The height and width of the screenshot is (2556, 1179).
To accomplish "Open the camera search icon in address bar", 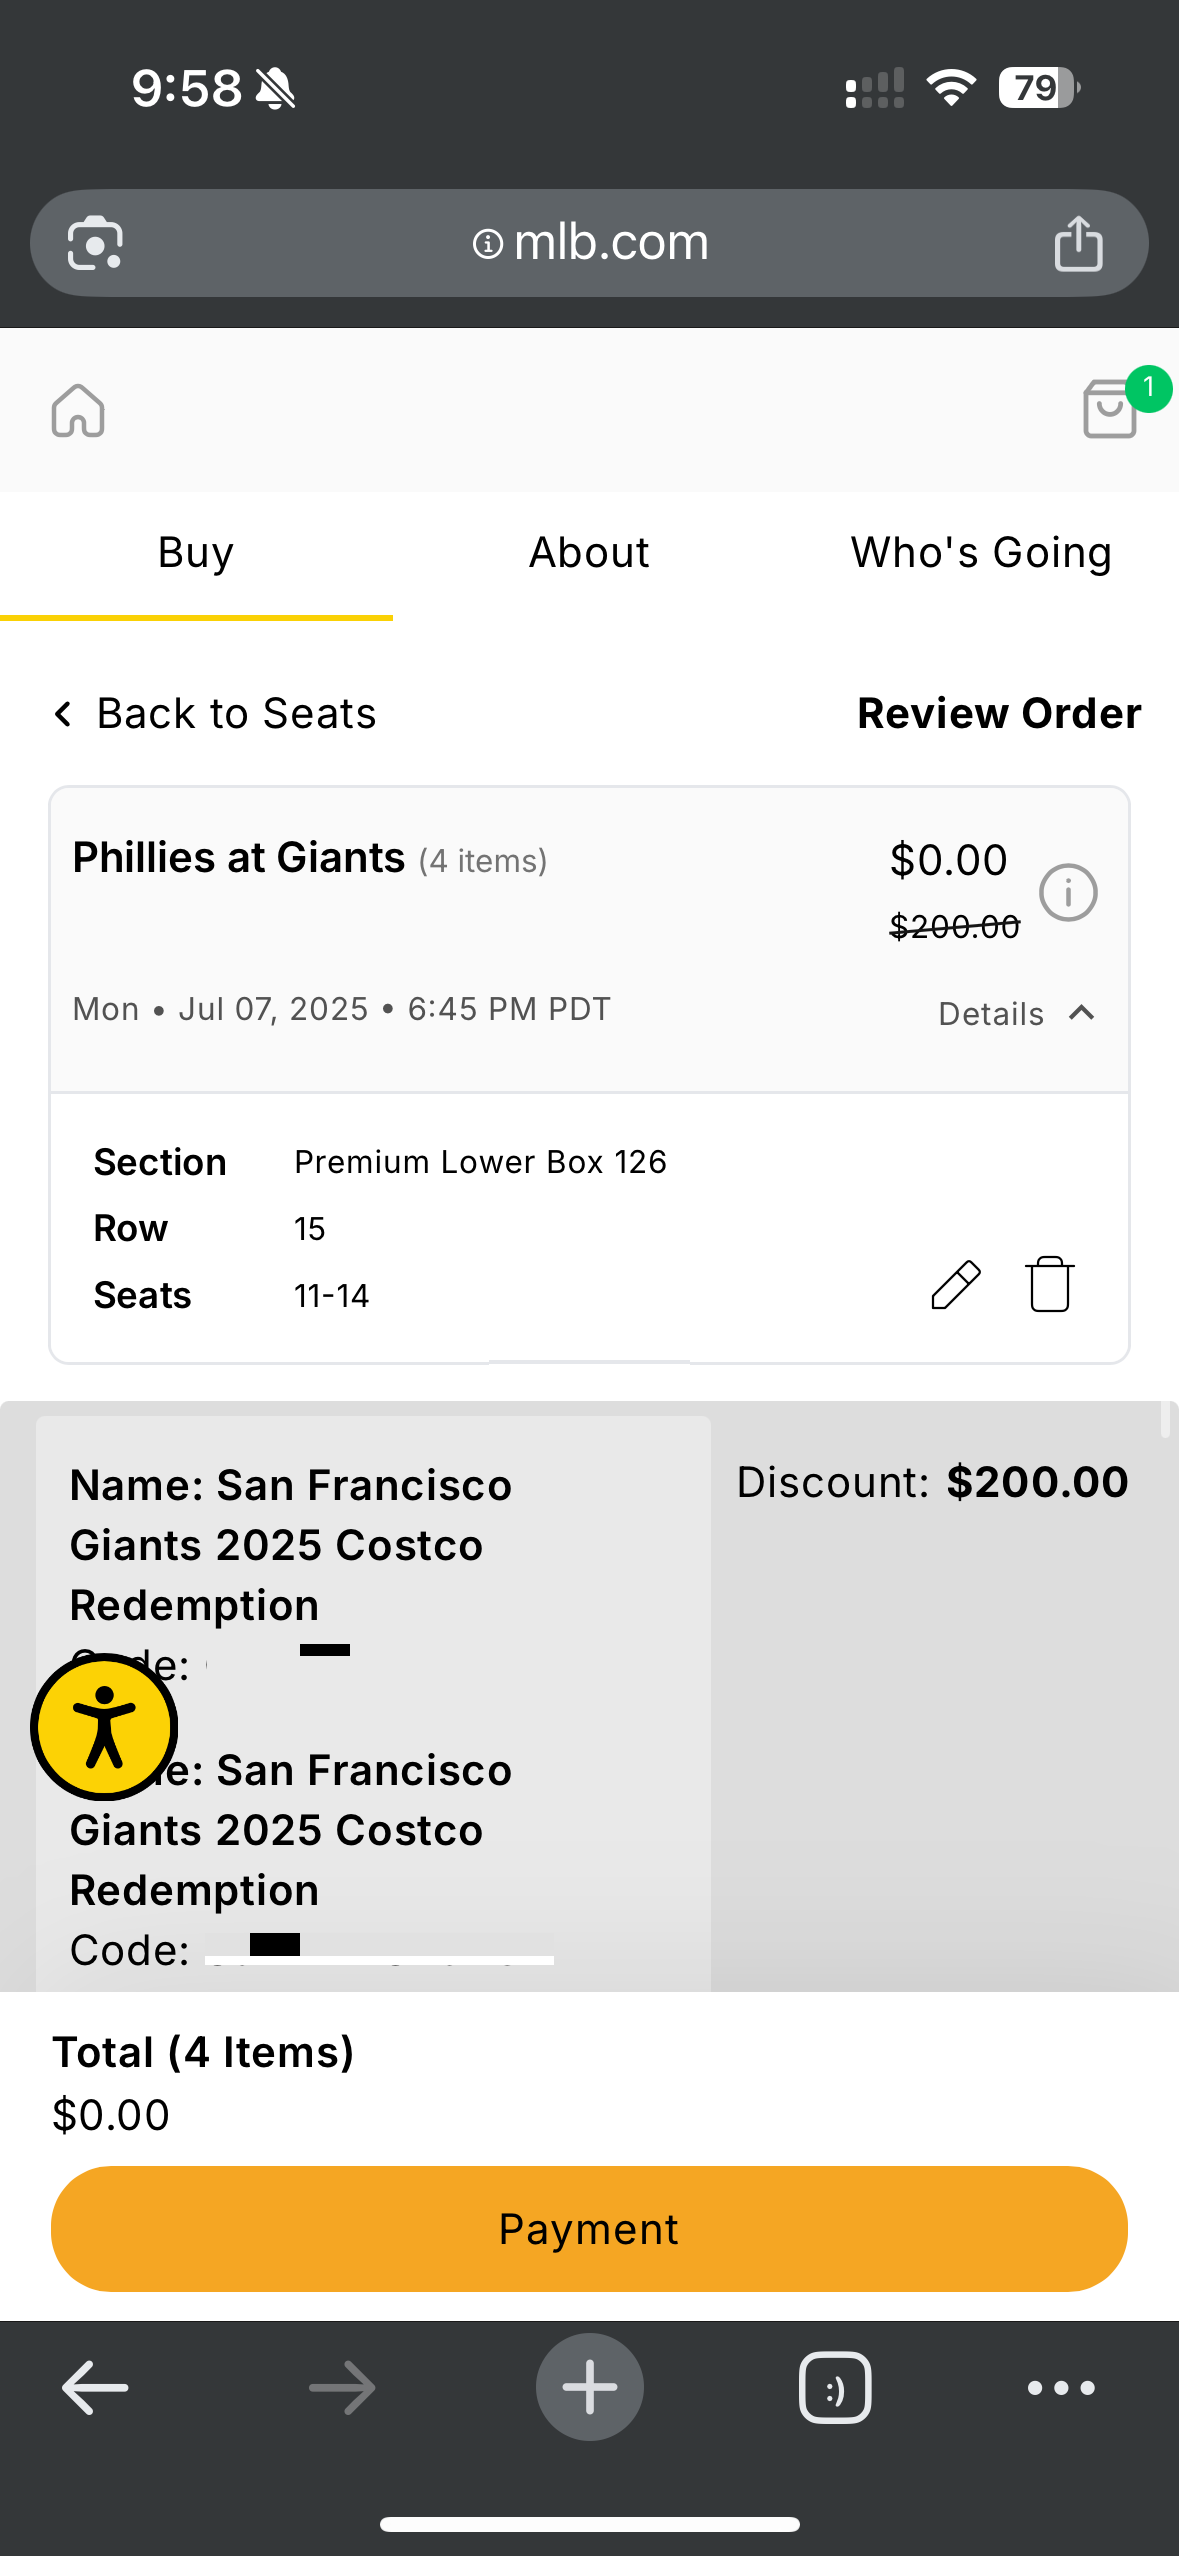I will point(95,244).
